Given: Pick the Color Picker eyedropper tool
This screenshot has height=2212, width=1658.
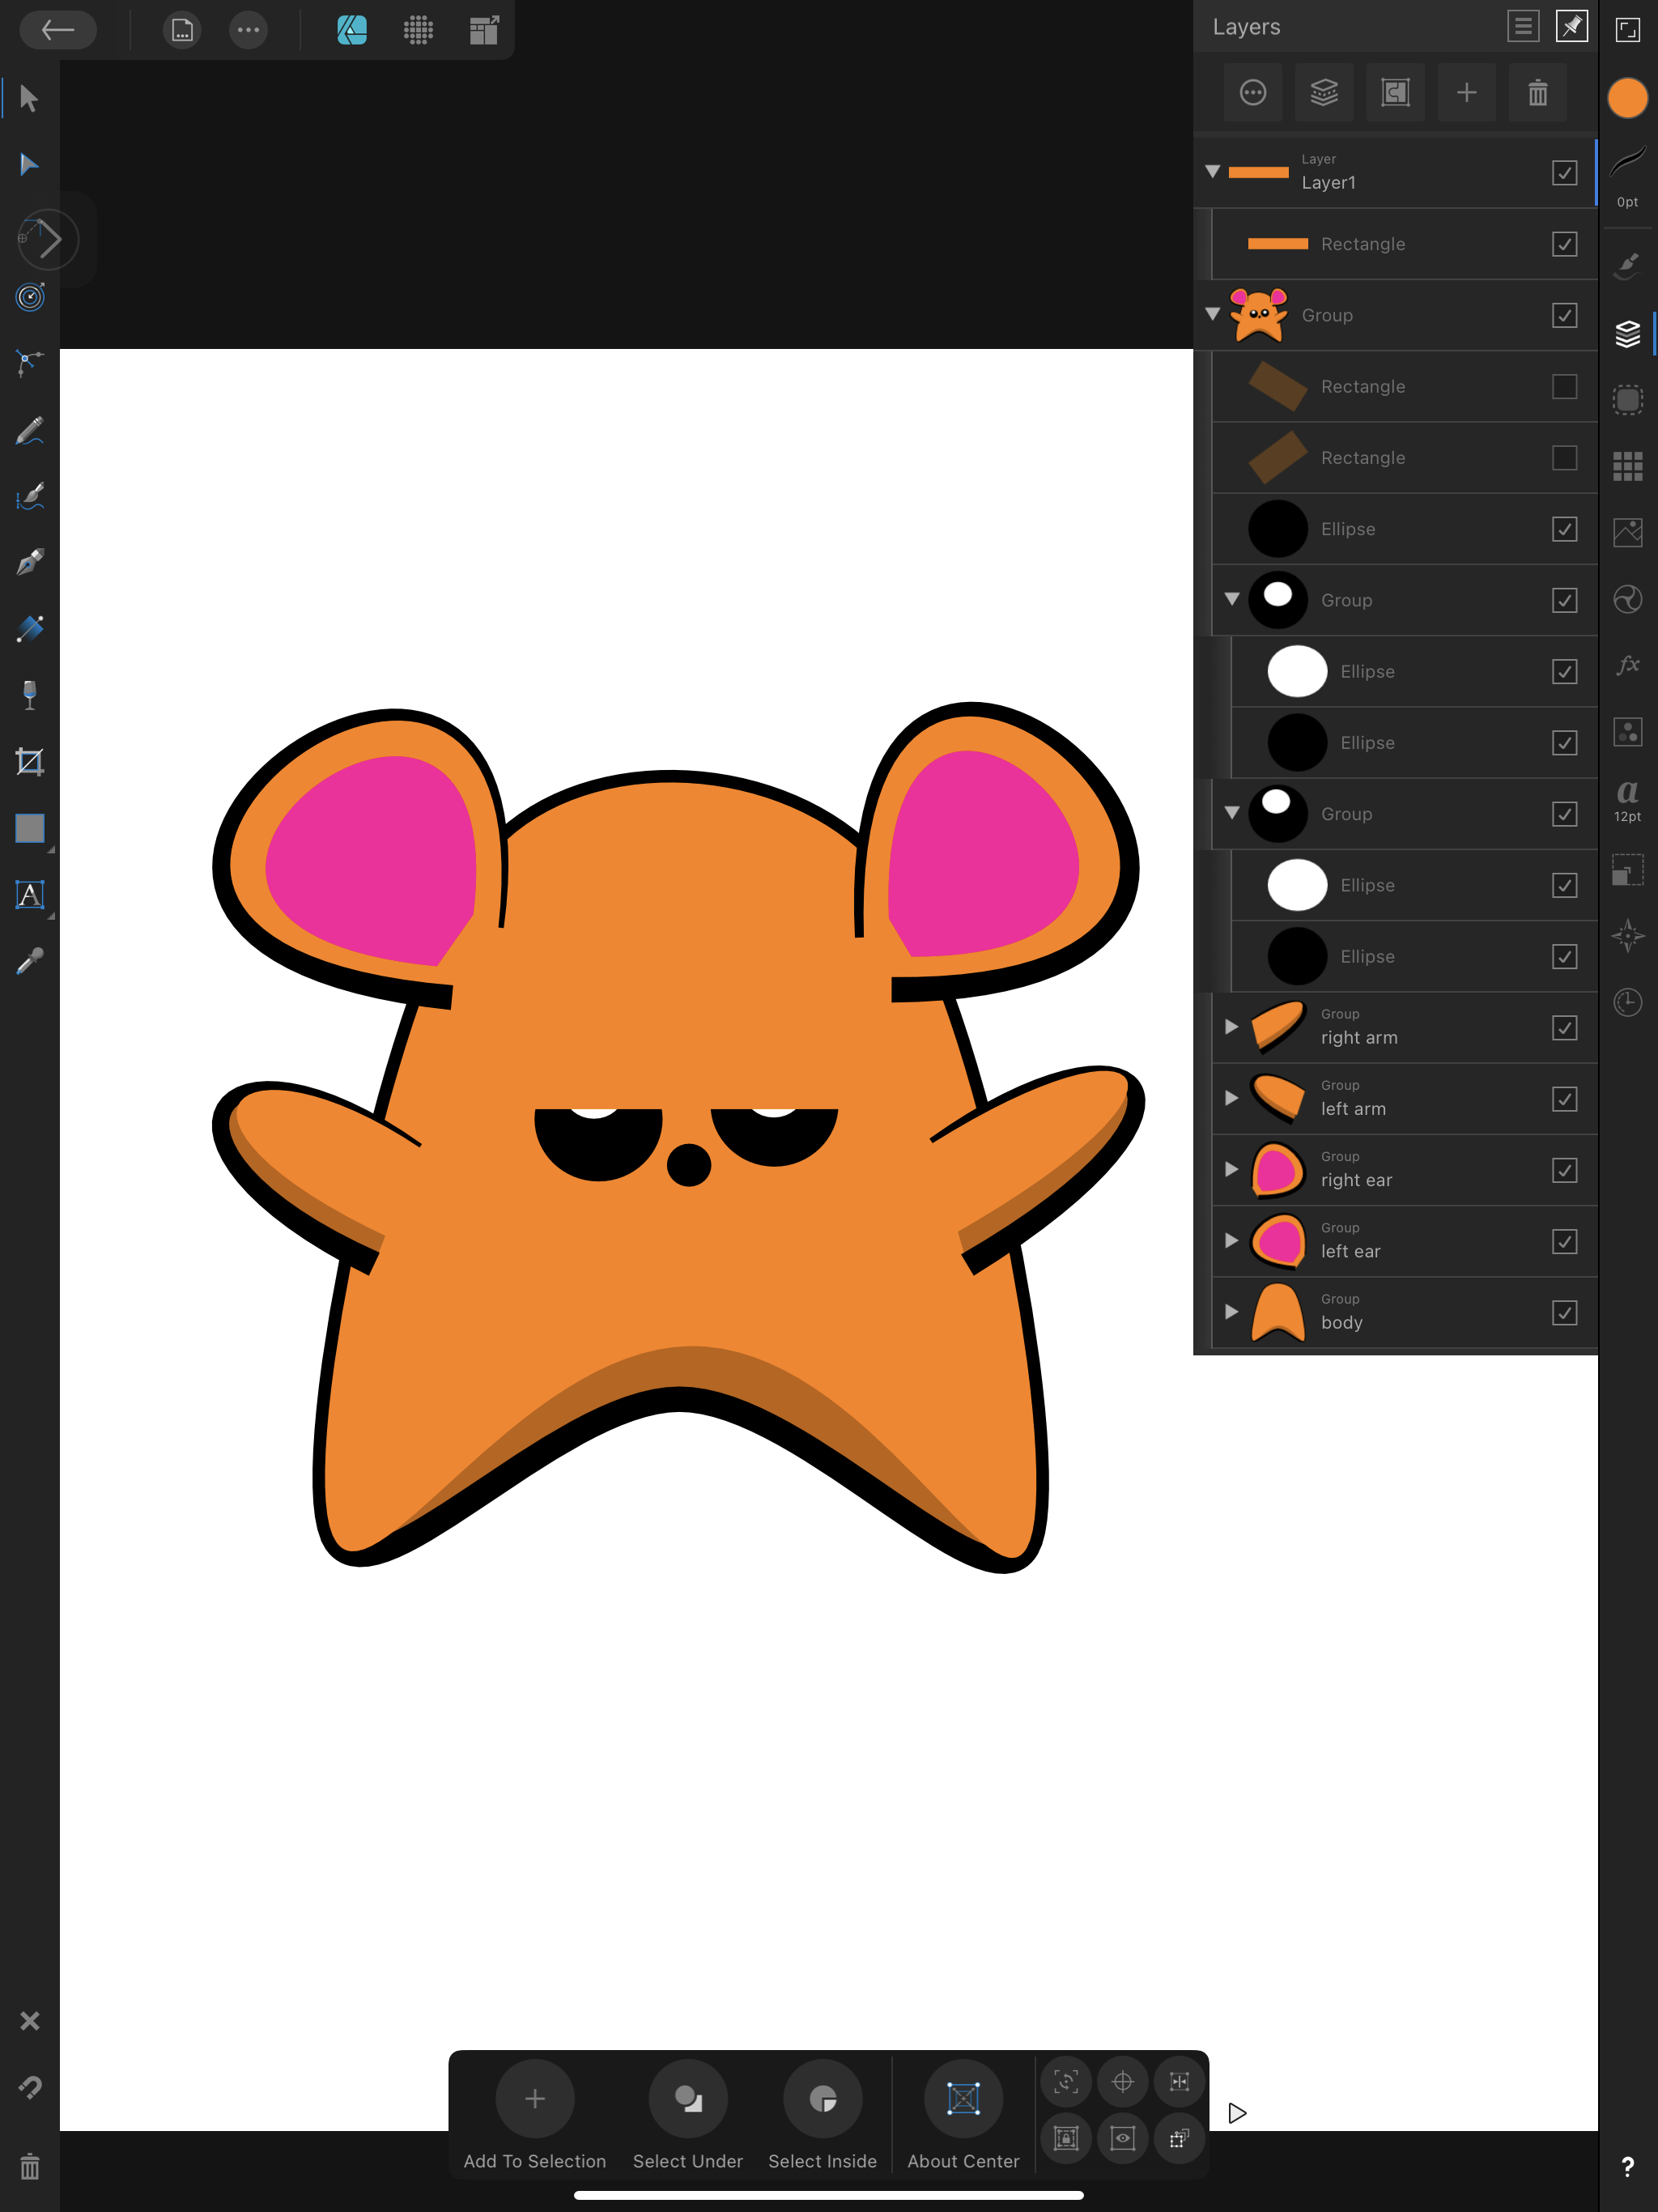Looking at the screenshot, I should coord(29,962).
